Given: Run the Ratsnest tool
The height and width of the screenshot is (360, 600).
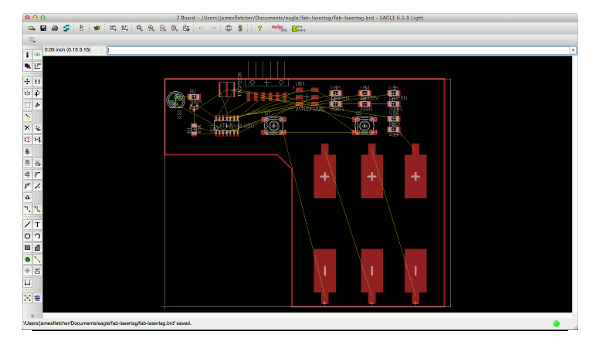Looking at the screenshot, I should (x=27, y=298).
